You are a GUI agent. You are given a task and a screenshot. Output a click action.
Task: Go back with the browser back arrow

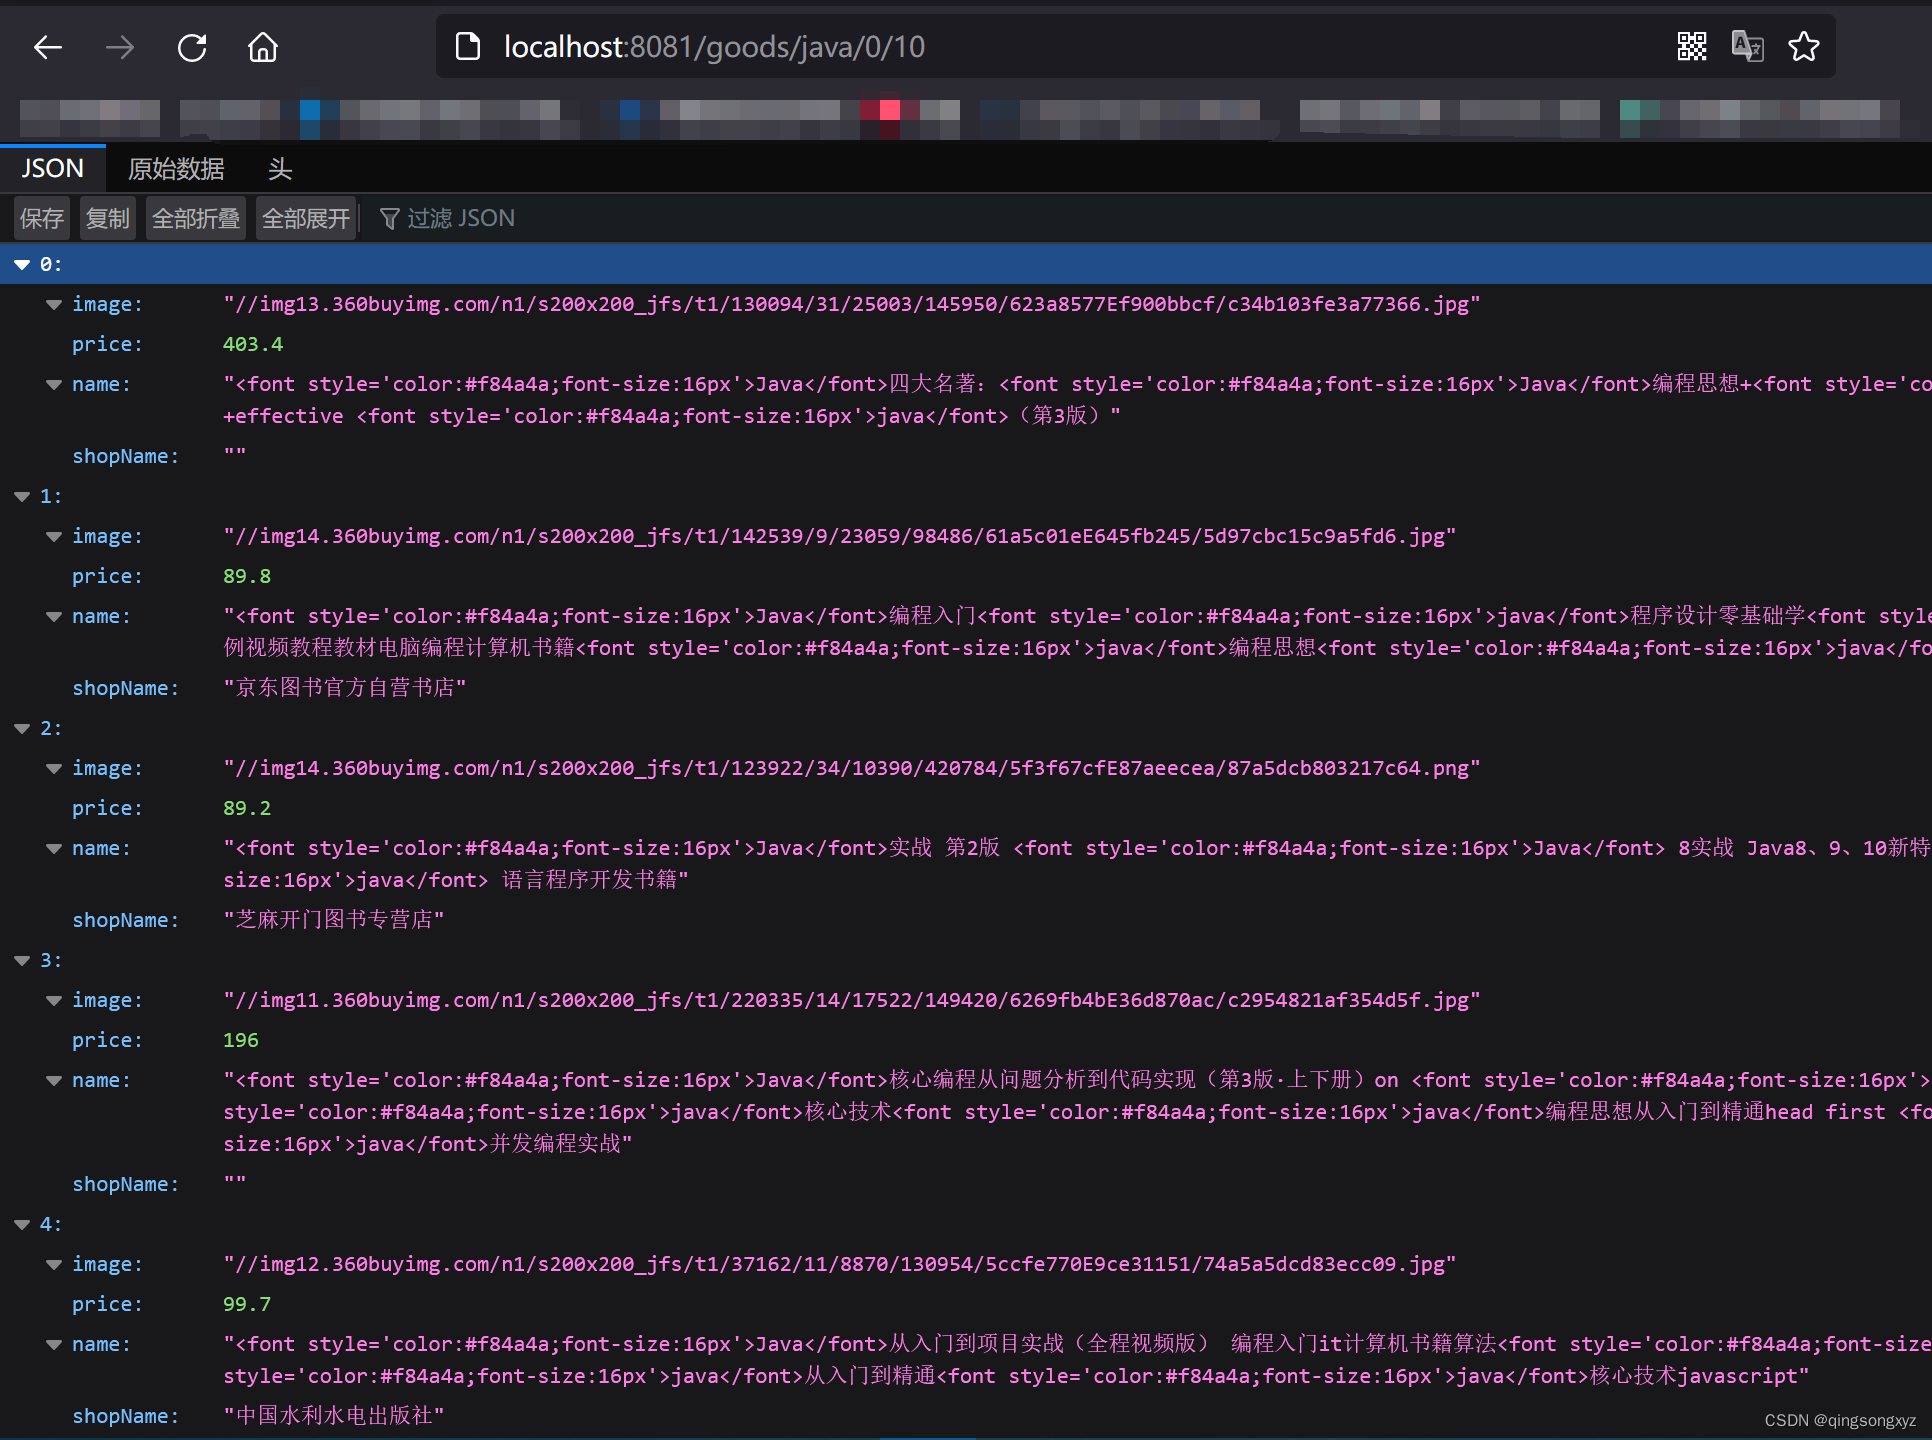48,47
